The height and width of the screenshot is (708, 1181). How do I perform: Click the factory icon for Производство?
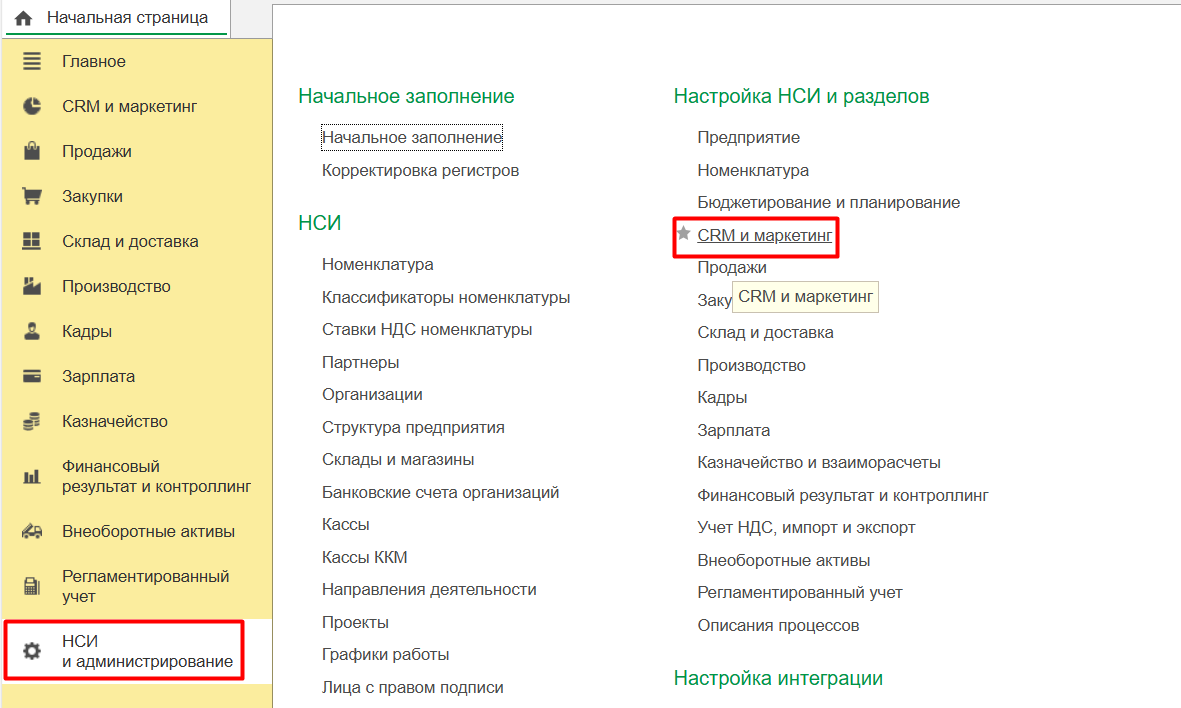click(32, 286)
